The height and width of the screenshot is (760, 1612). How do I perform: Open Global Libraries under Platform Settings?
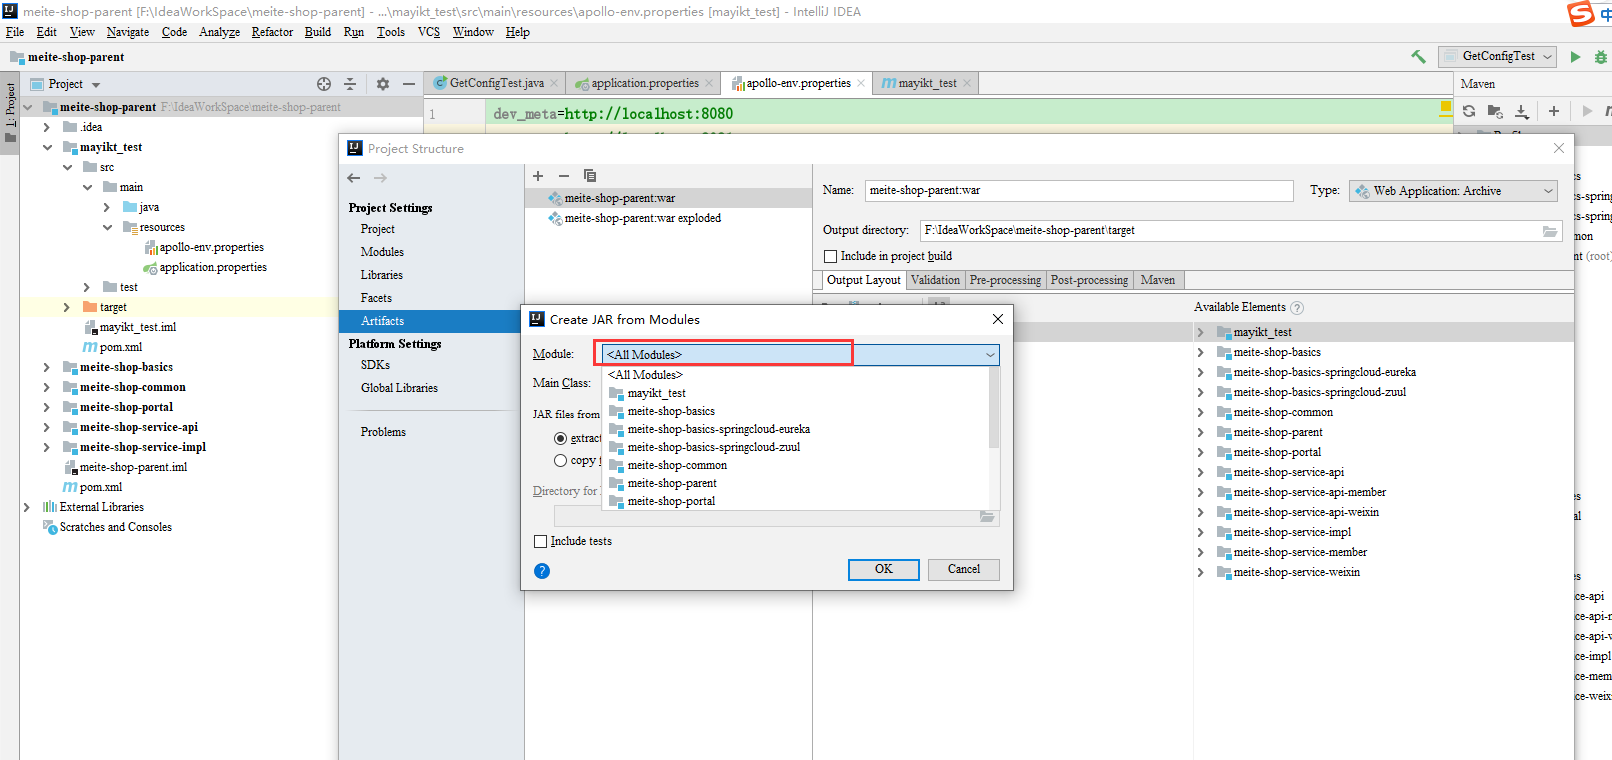coord(399,388)
